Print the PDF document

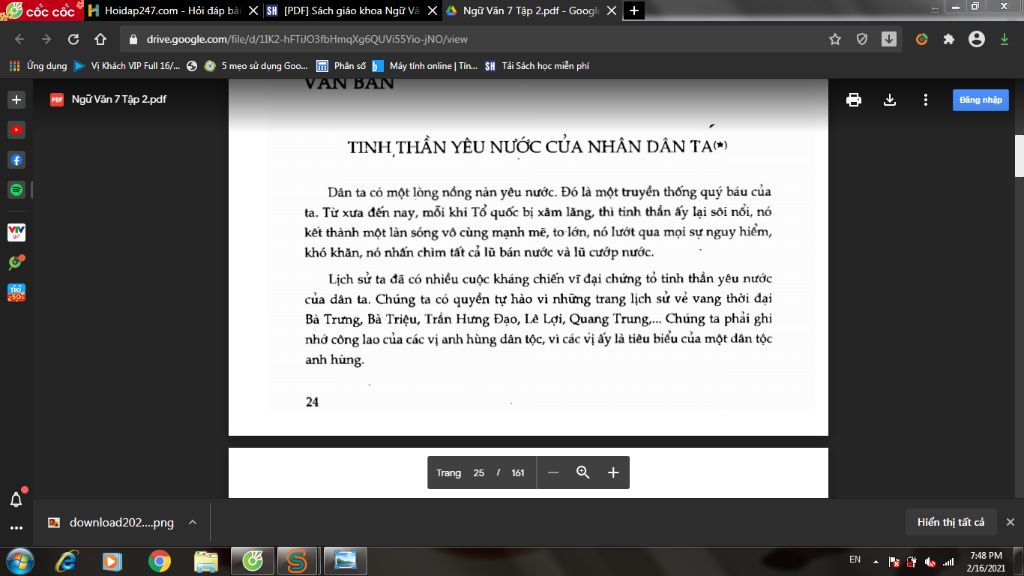(854, 100)
